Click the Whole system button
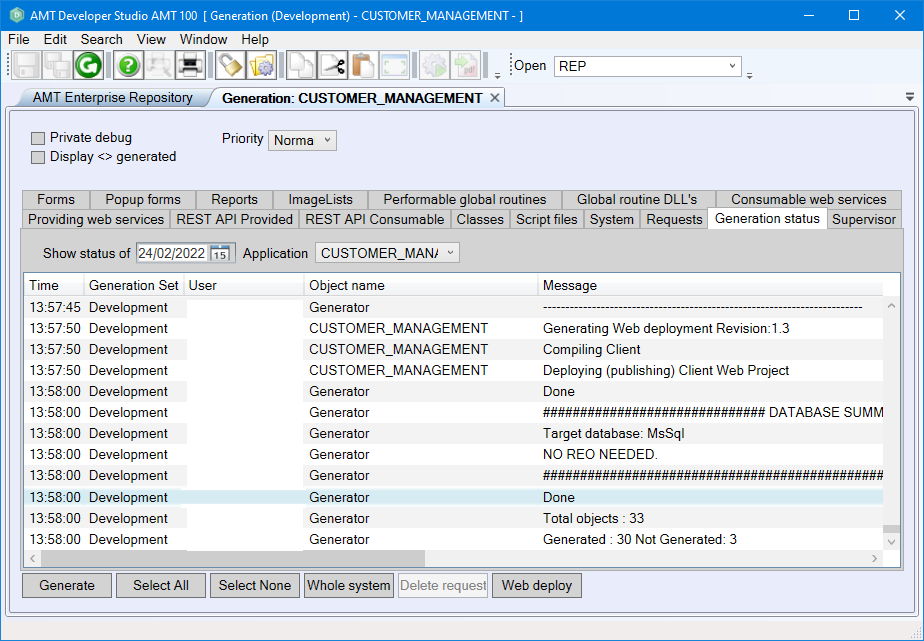The image size is (924, 641). (349, 586)
